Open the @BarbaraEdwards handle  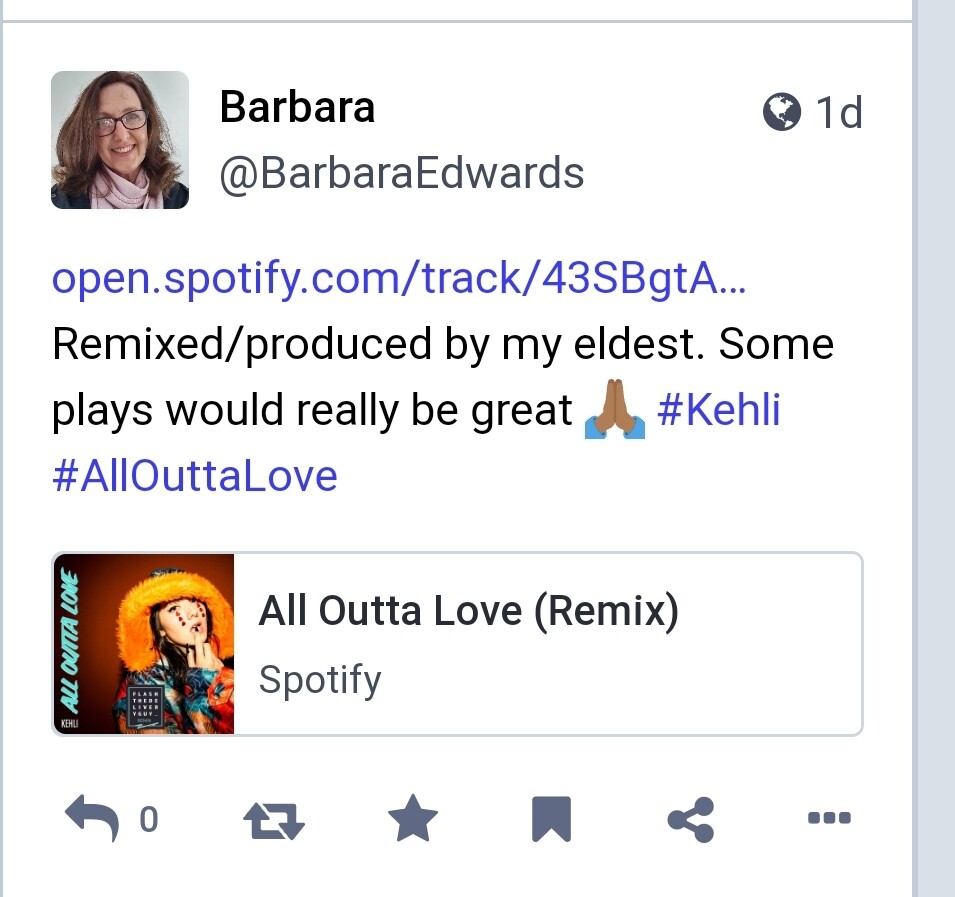point(401,173)
